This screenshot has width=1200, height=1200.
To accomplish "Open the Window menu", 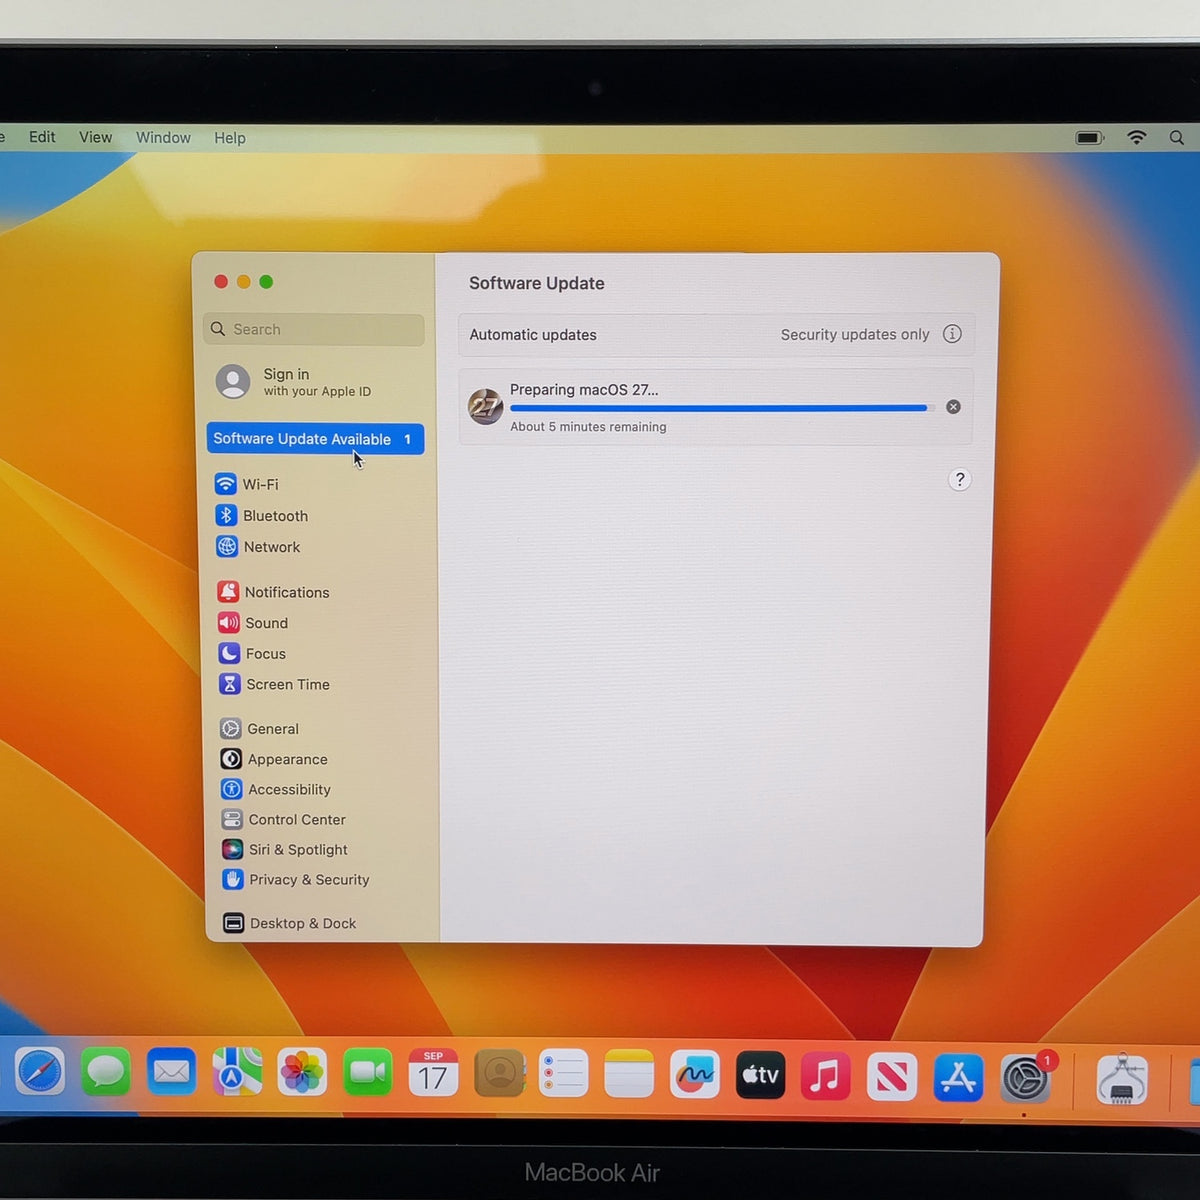I will coord(163,137).
